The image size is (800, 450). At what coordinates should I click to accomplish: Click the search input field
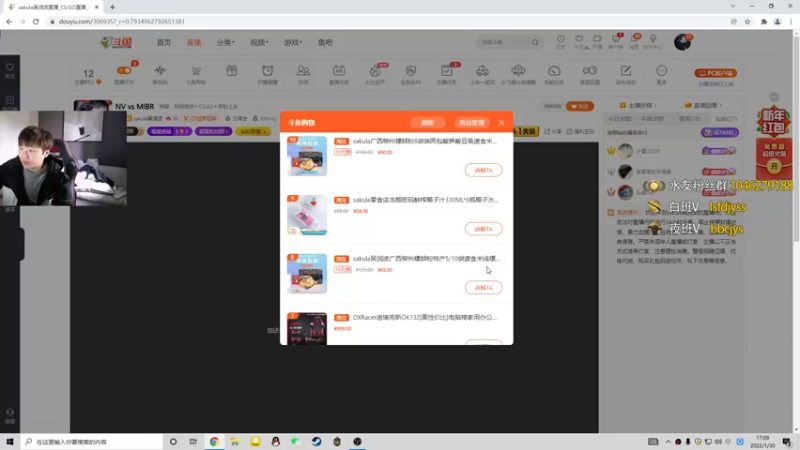click(x=503, y=42)
